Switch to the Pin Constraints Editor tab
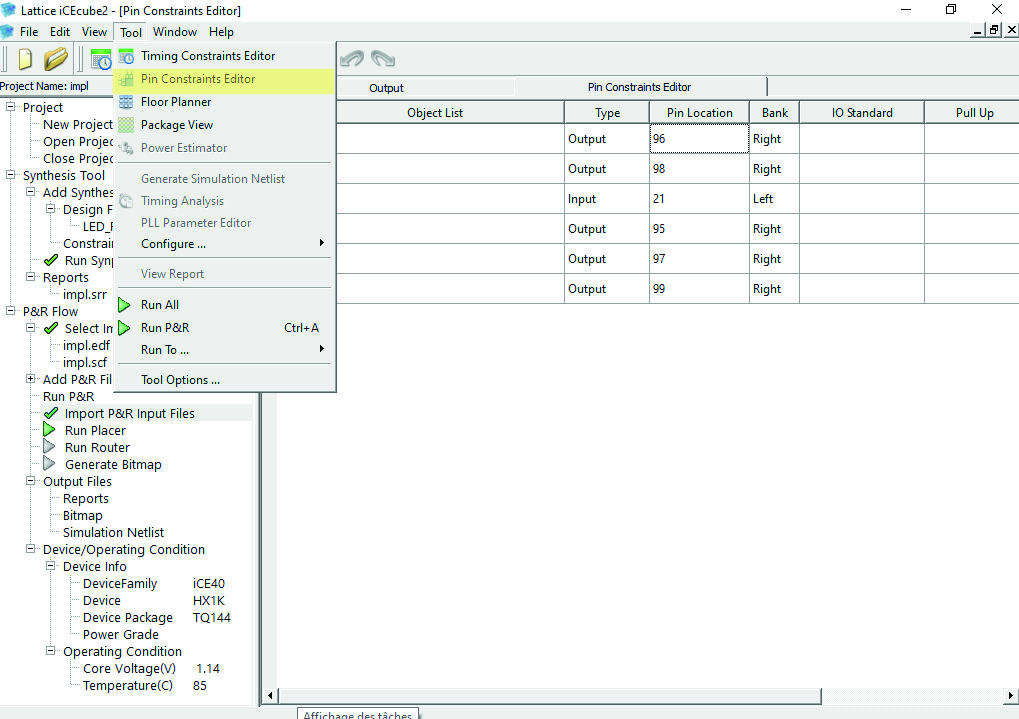The image size is (1019, 719). click(639, 87)
